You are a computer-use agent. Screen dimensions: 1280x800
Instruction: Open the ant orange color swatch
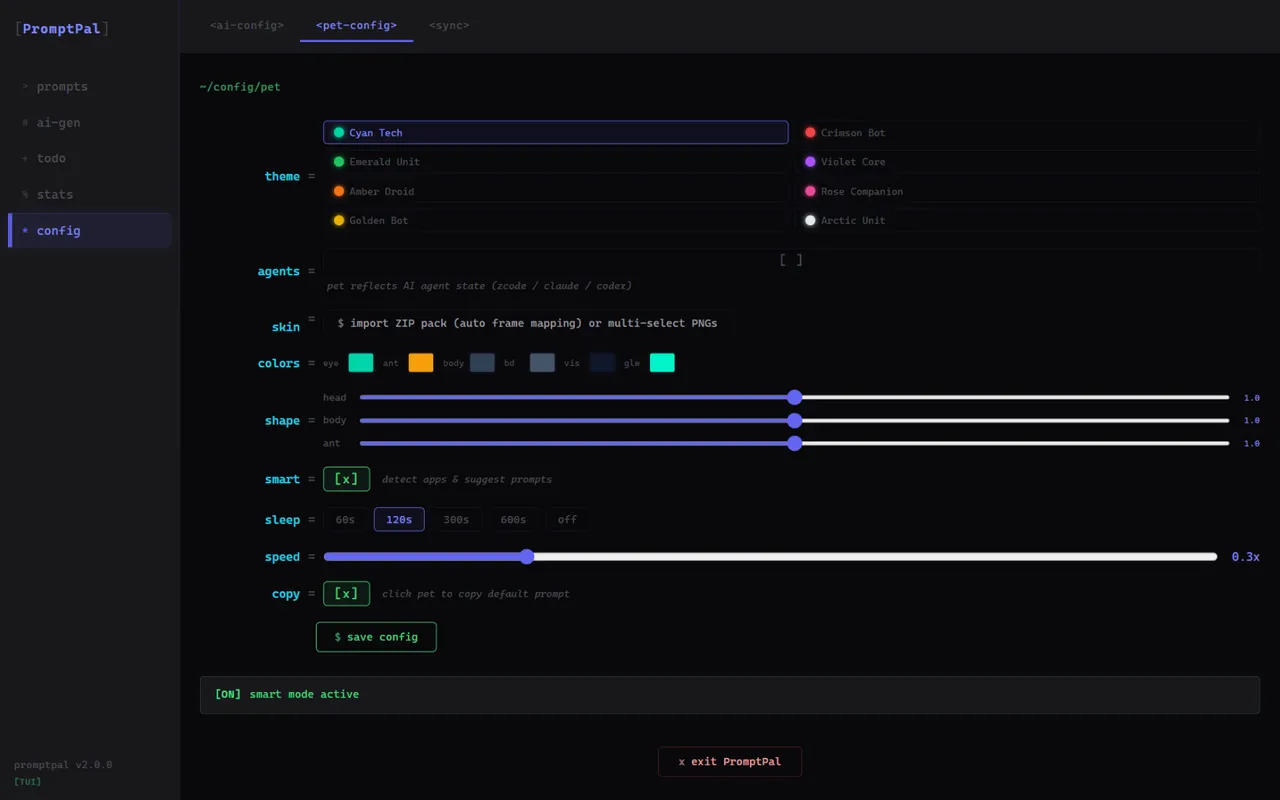coord(421,363)
